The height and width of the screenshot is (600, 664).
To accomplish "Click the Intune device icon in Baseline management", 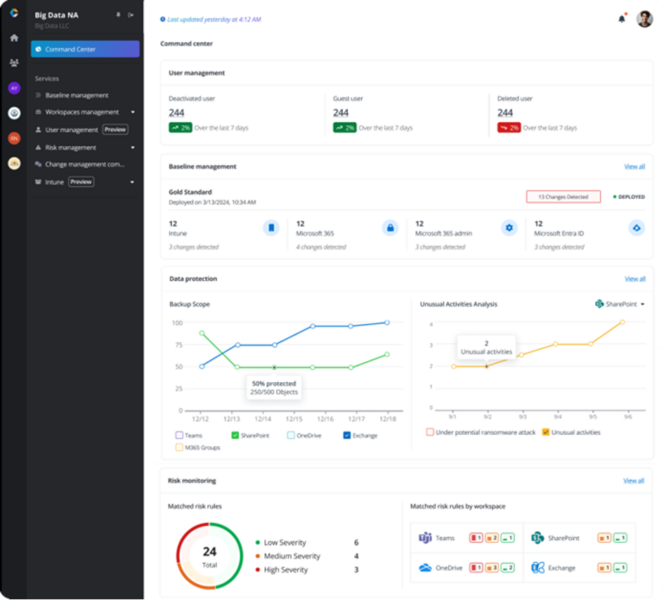I will (270, 228).
